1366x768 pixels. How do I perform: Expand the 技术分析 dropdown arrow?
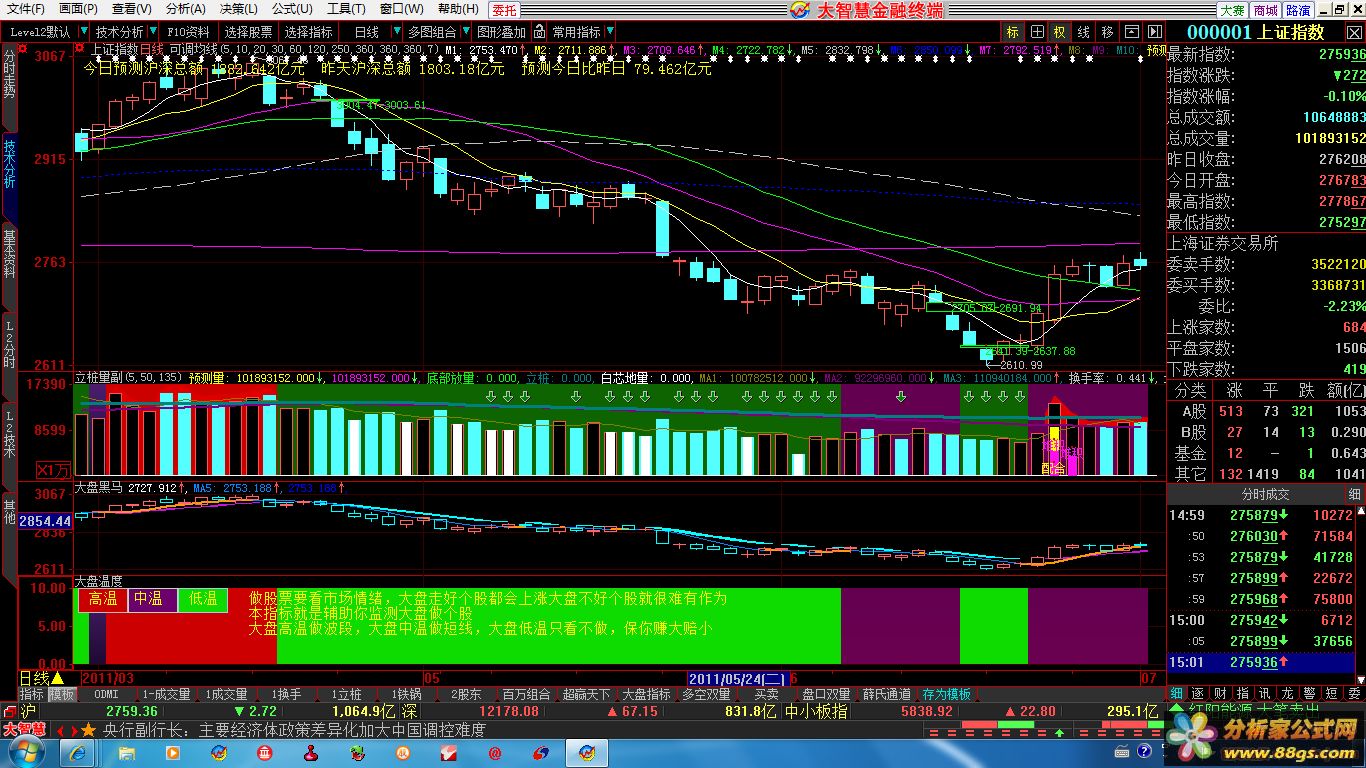point(151,32)
